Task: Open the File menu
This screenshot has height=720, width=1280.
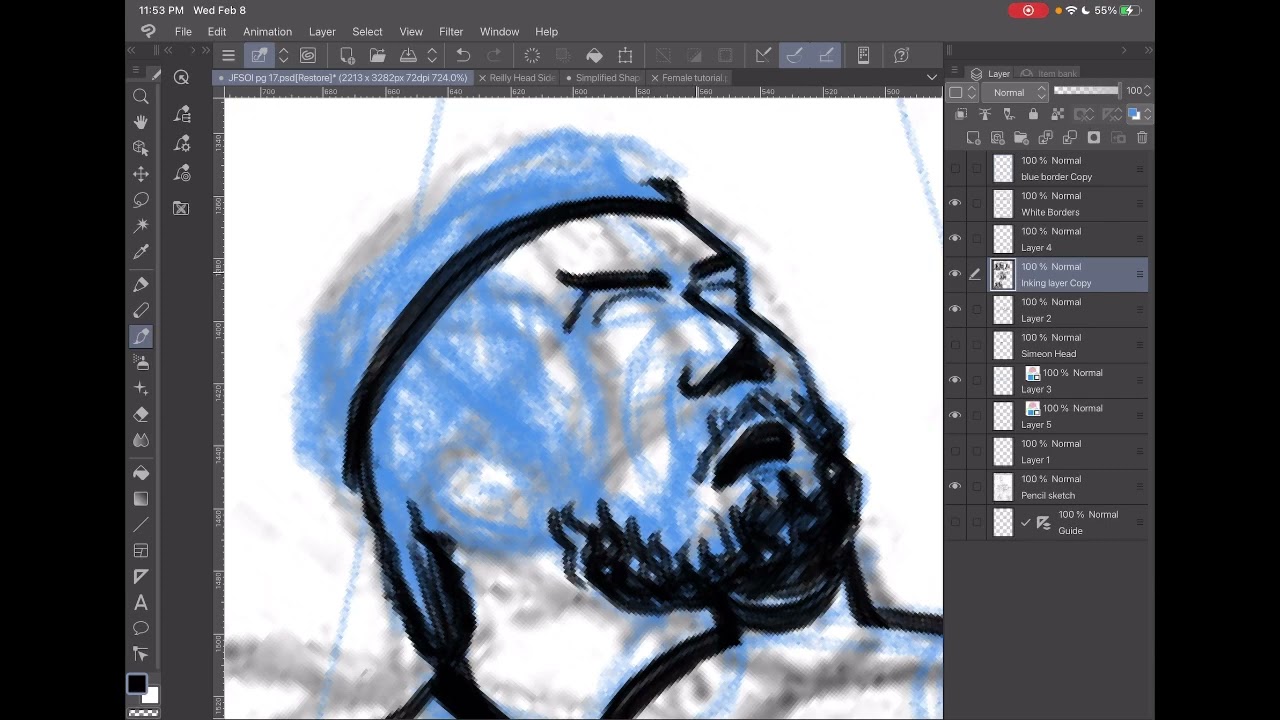Action: pos(183,32)
